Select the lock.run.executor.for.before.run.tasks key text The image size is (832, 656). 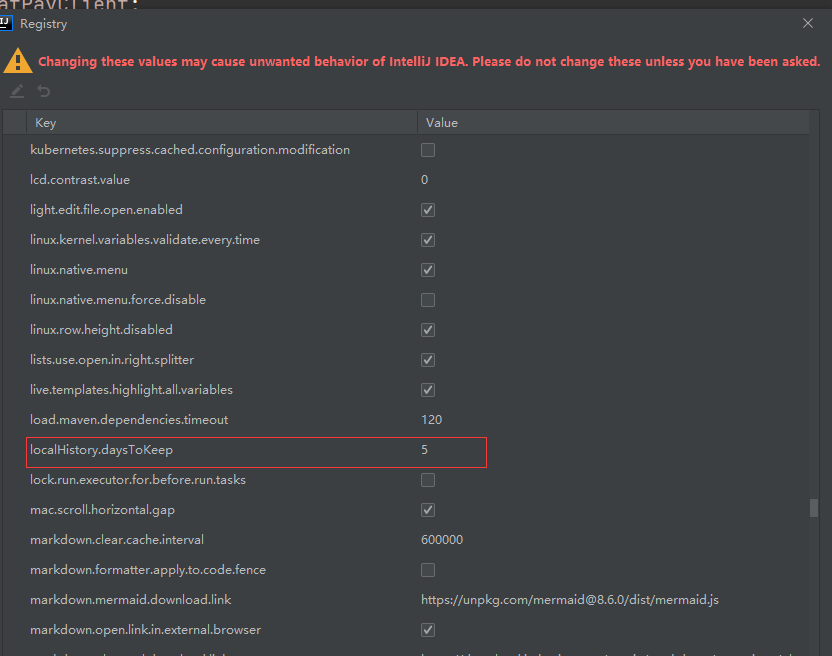pos(138,480)
